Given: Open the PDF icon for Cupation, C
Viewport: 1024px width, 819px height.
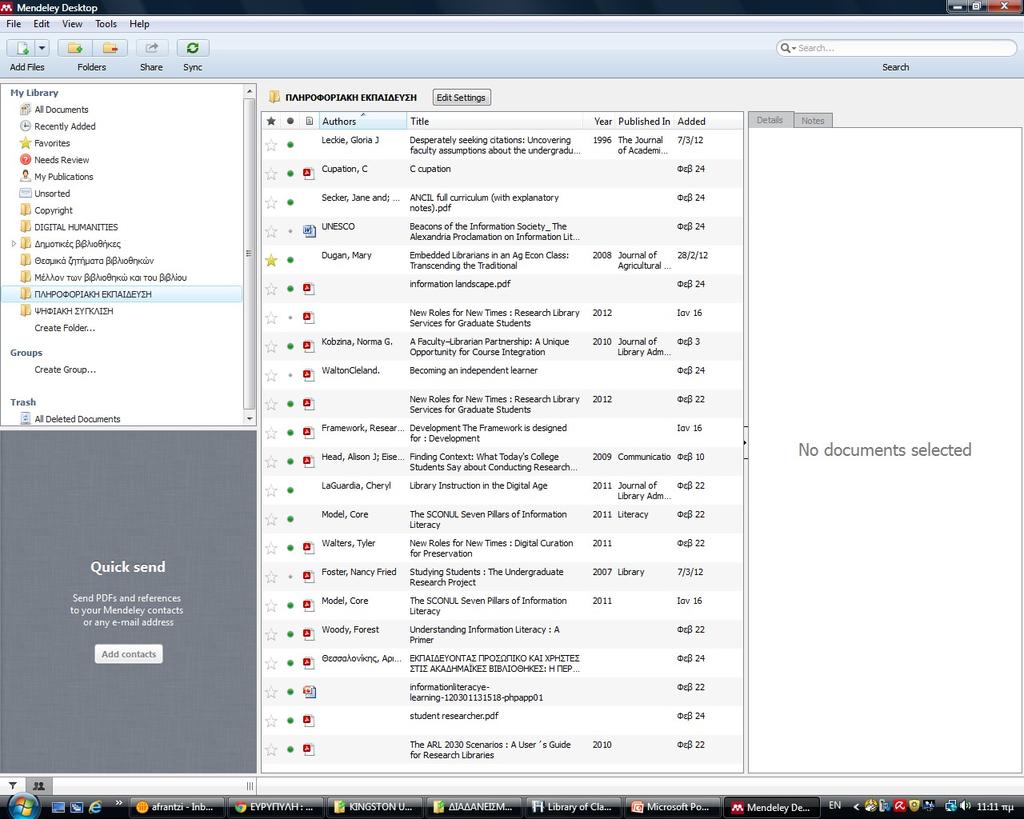Looking at the screenshot, I should [x=309, y=174].
